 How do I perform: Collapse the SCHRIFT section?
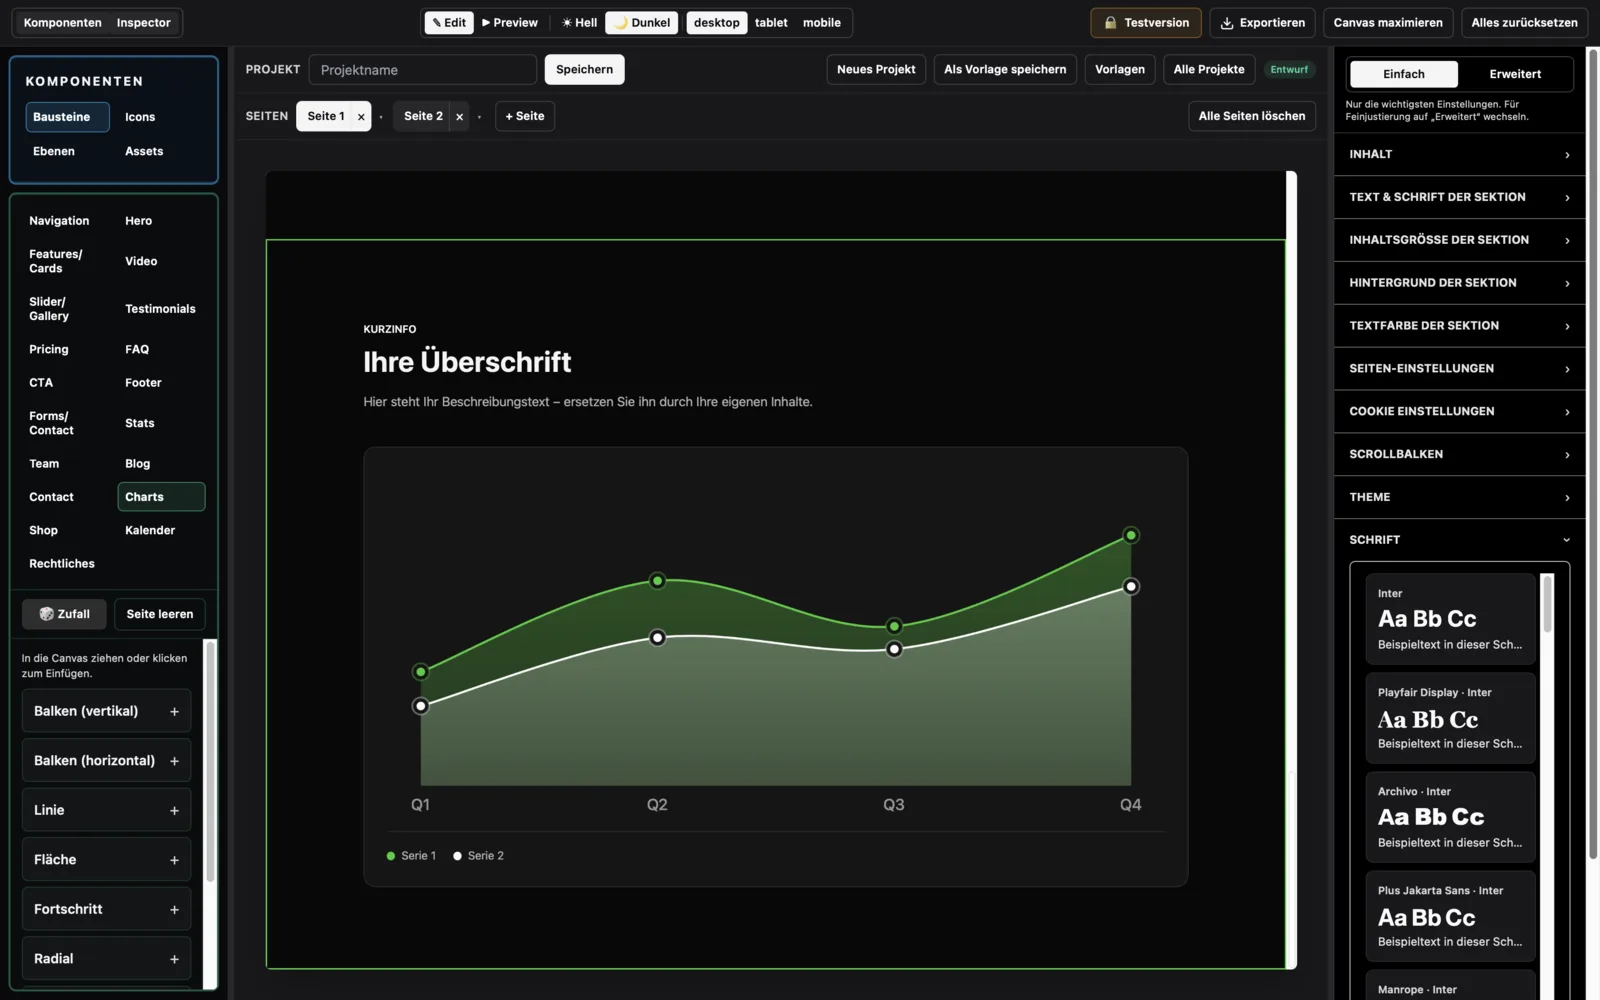[1459, 540]
